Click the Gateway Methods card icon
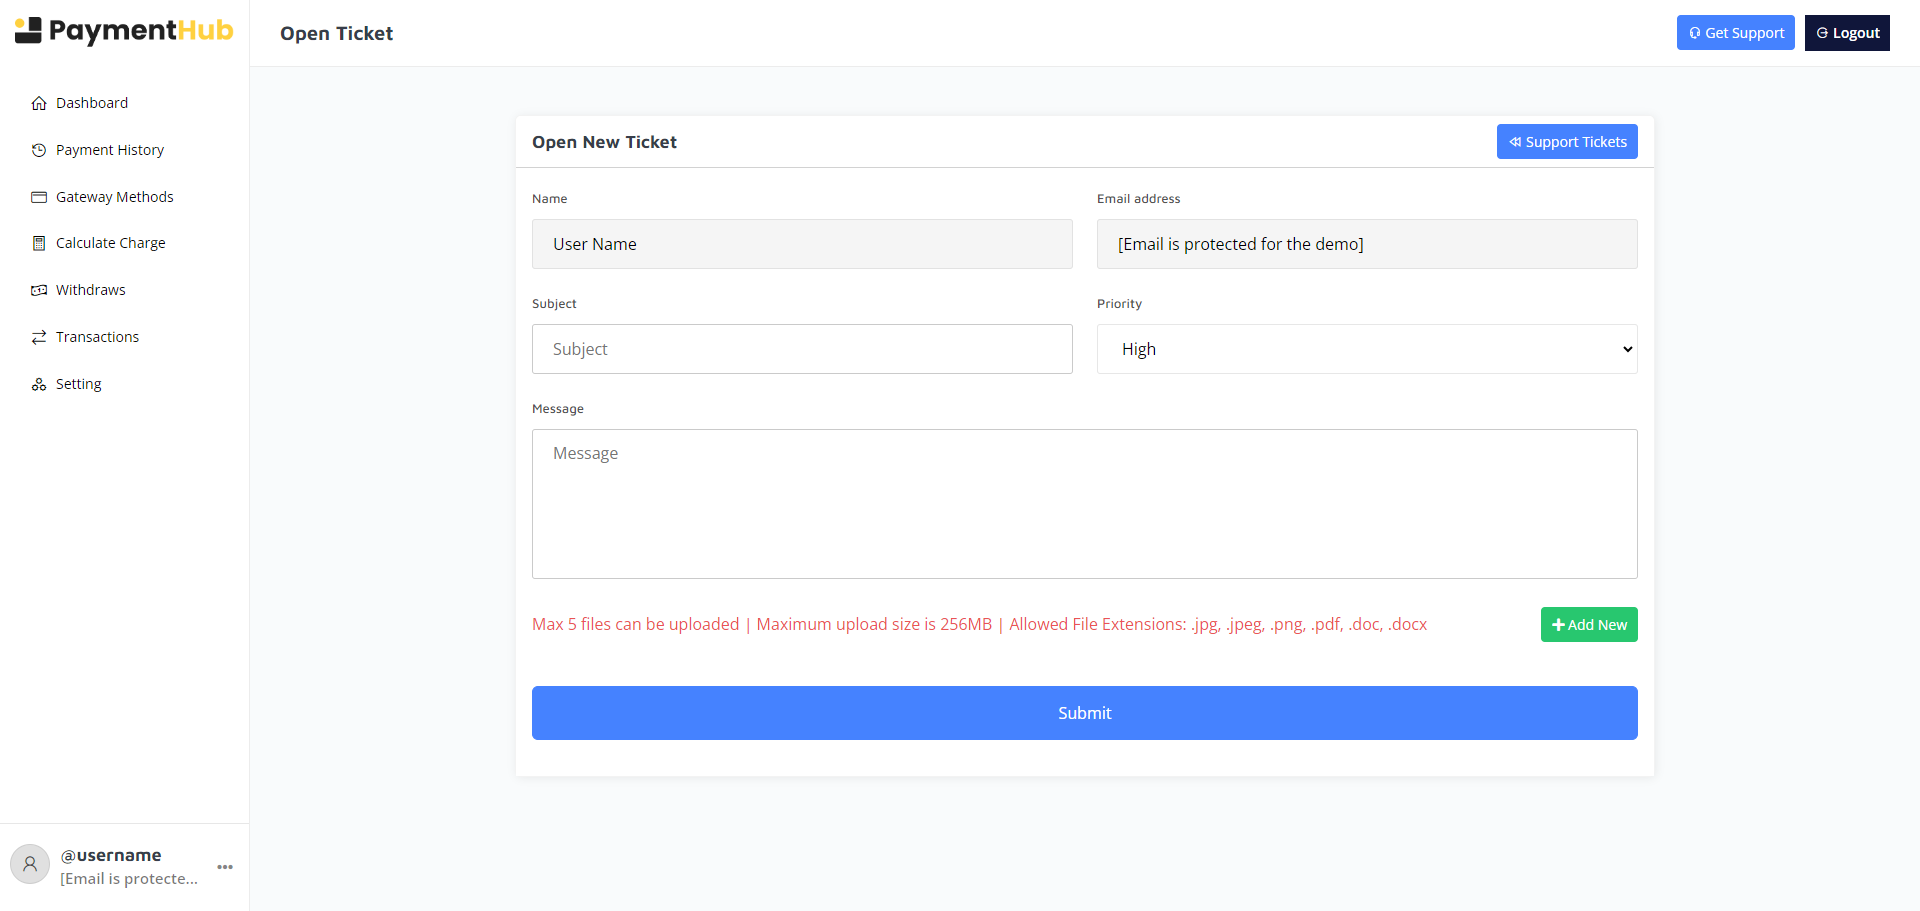 point(39,197)
